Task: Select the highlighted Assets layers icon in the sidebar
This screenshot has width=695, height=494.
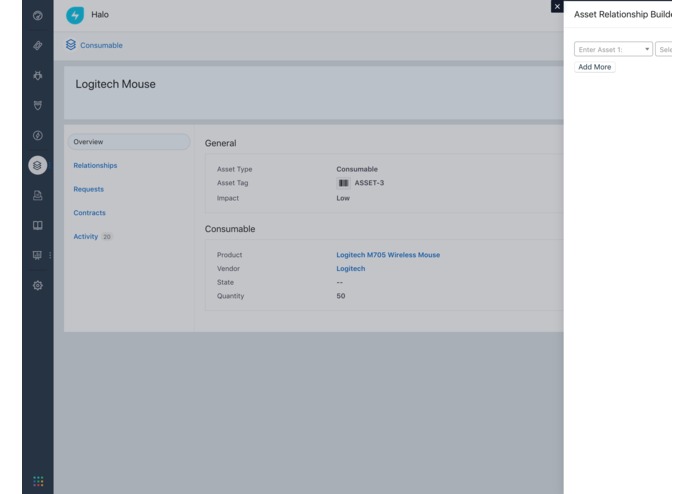Action: point(38,165)
